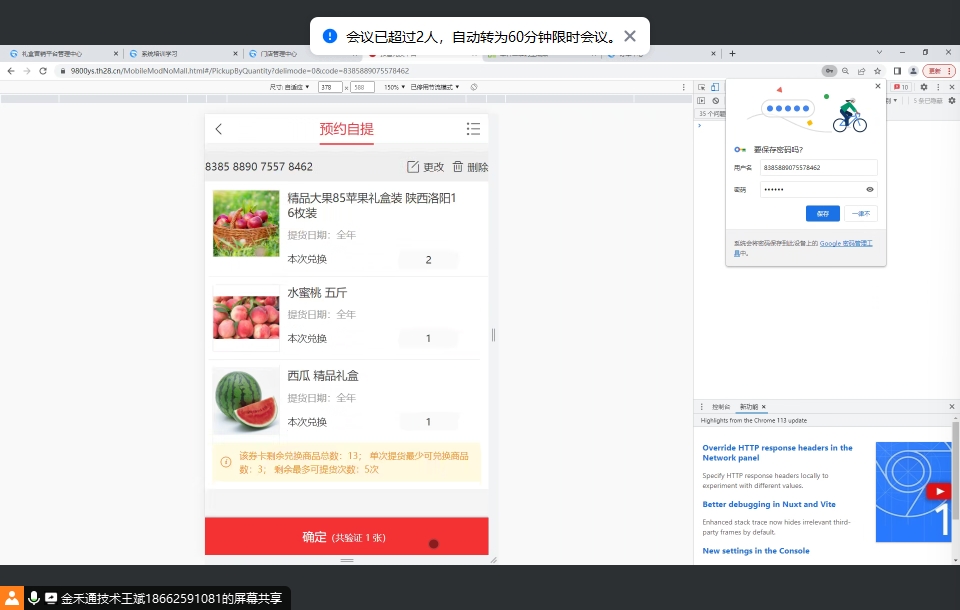Image resolution: width=960 pixels, height=610 pixels.
Task: Go back using the left chevron on 预约自提 page
Action: 219,129
